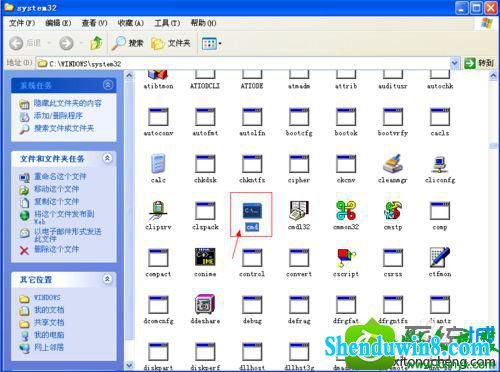Open the Favorites menu
Screen dimensions: 500x372
pyautogui.click(x=131, y=23)
